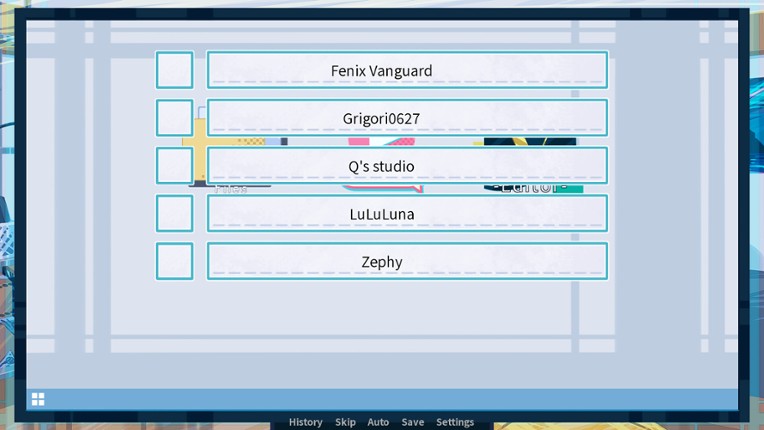The image size is (764, 430).
Task: Open Settings from the quick menu
Action: coord(455,422)
